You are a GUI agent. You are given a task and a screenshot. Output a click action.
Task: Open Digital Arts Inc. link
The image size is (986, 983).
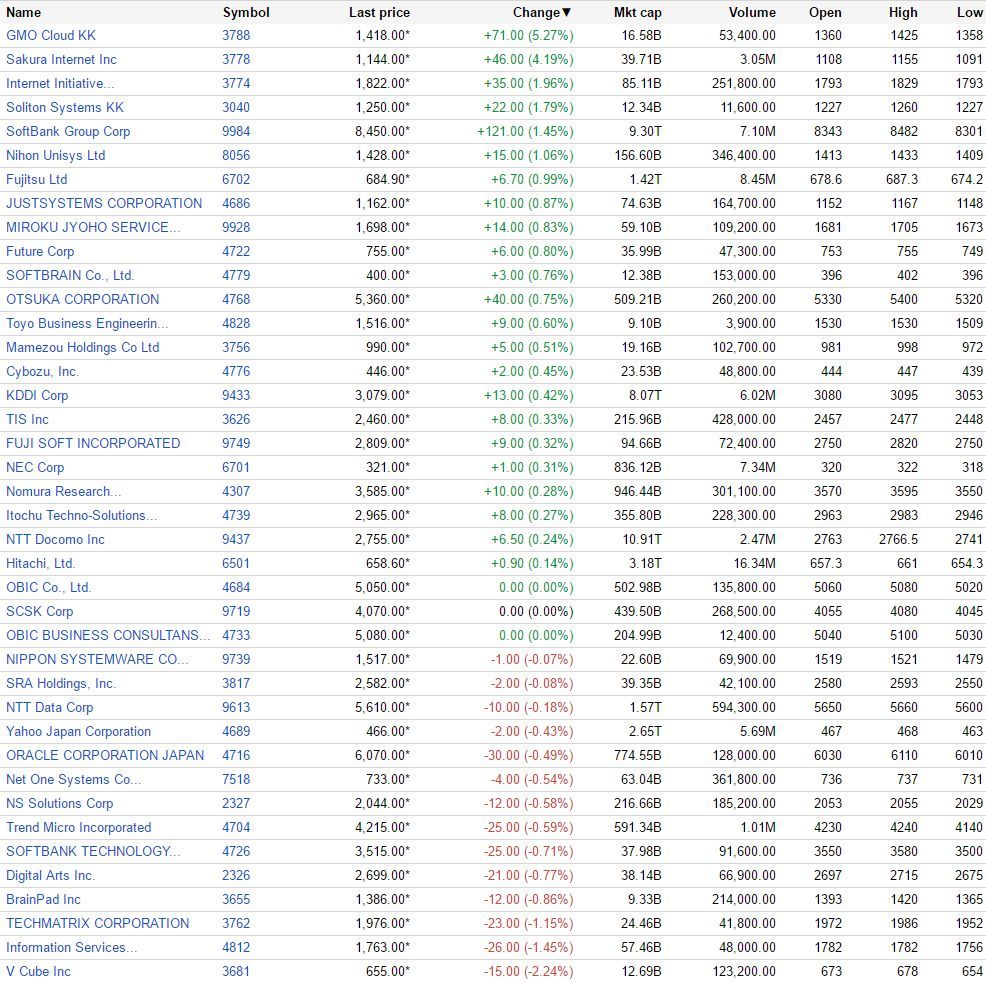(50, 875)
